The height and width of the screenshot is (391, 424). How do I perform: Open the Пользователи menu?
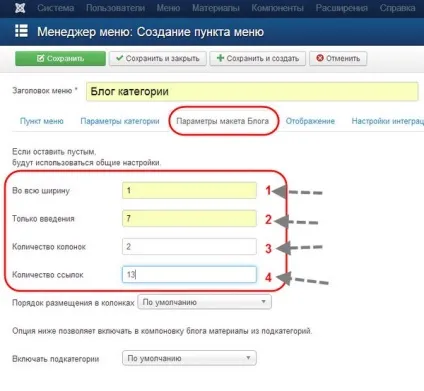(115, 8)
